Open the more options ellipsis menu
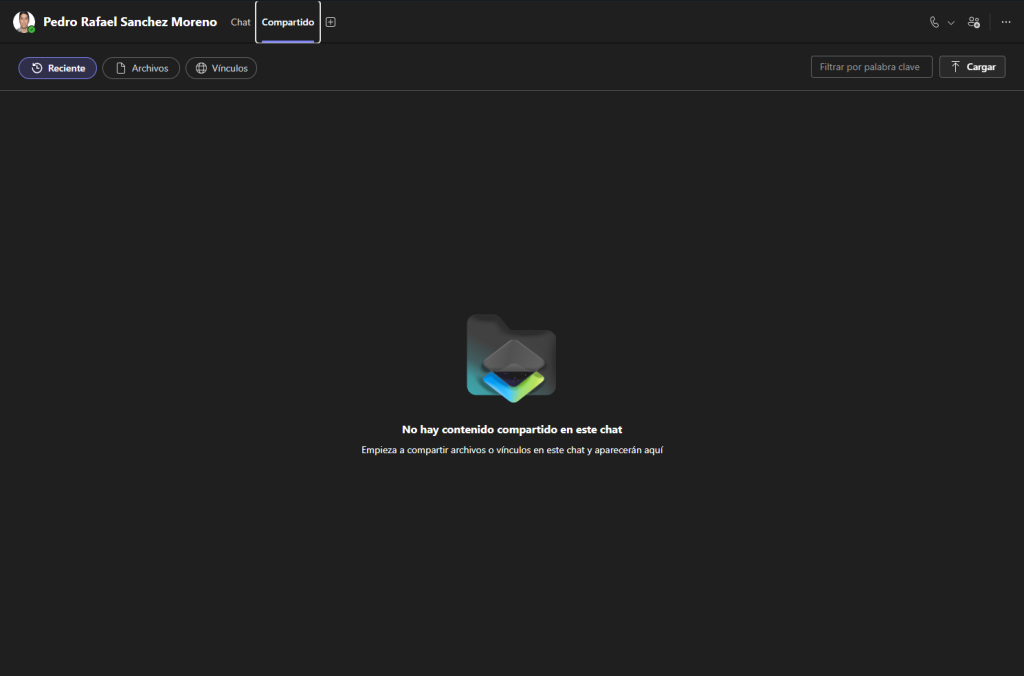The image size is (1024, 676). [x=1006, y=22]
